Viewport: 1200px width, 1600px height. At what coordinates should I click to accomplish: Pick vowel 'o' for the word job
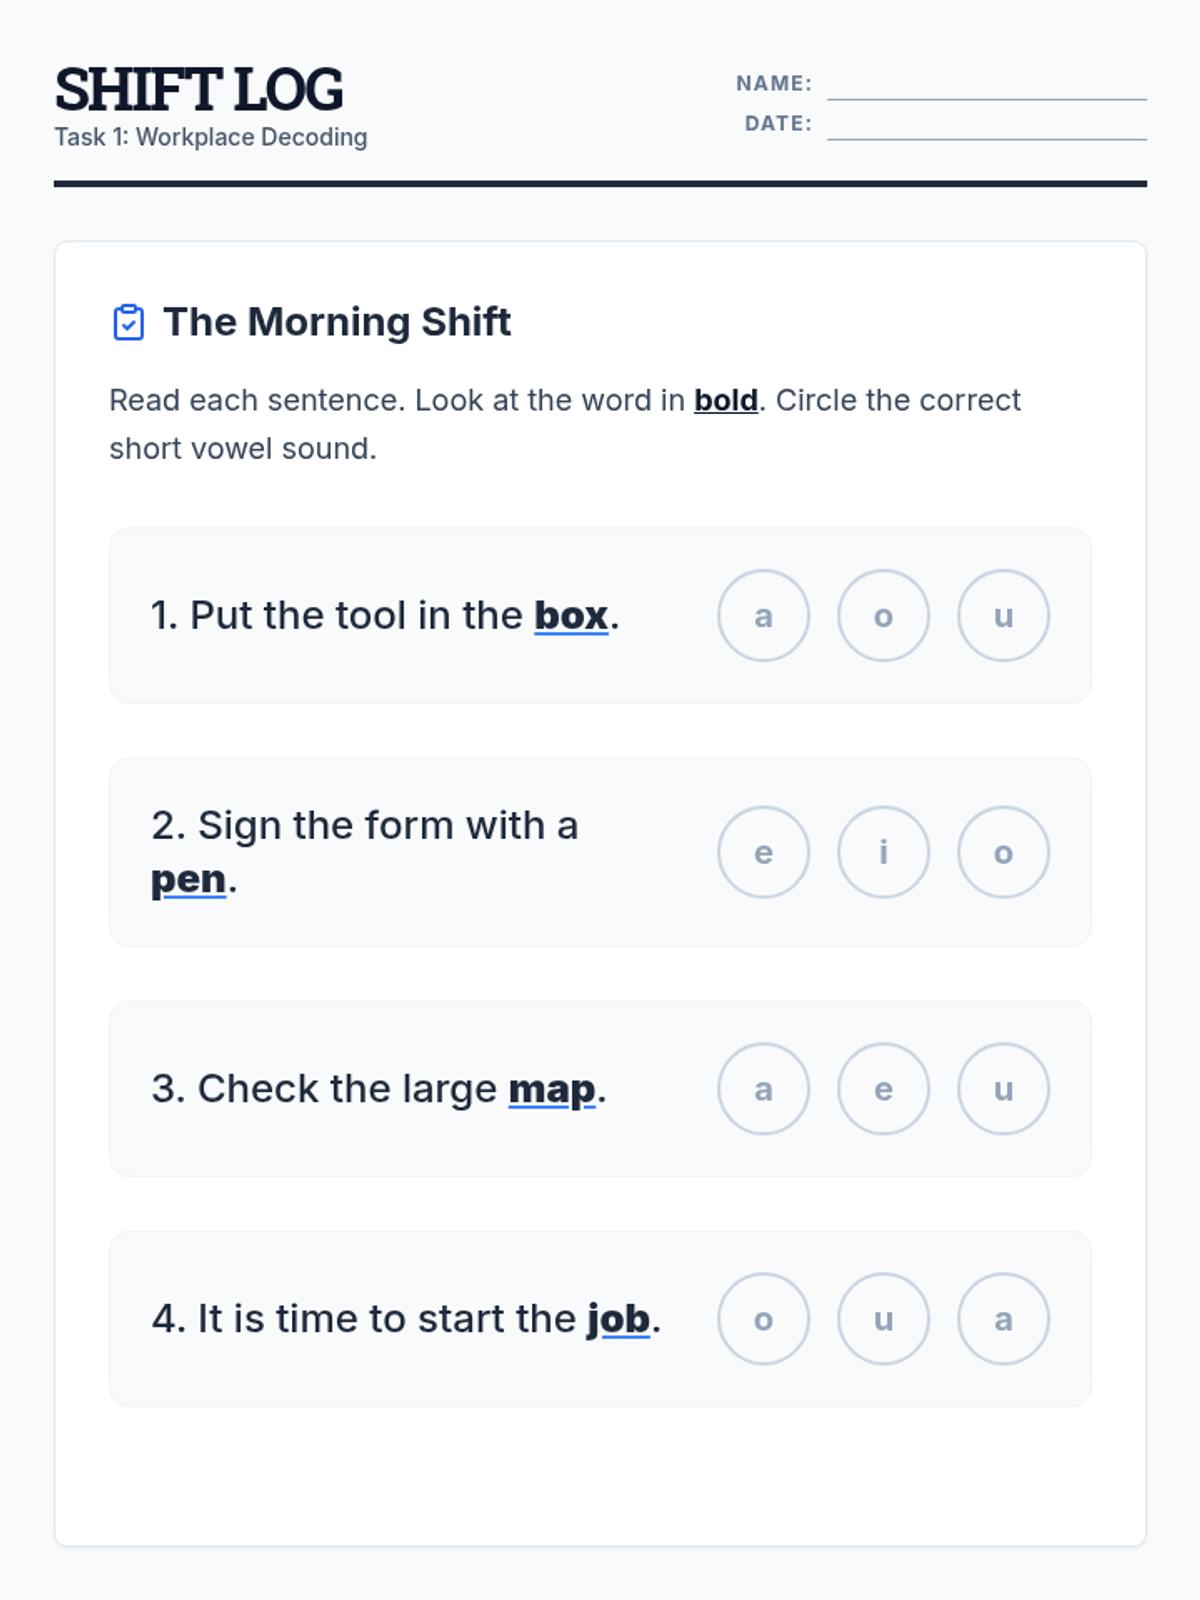763,1319
